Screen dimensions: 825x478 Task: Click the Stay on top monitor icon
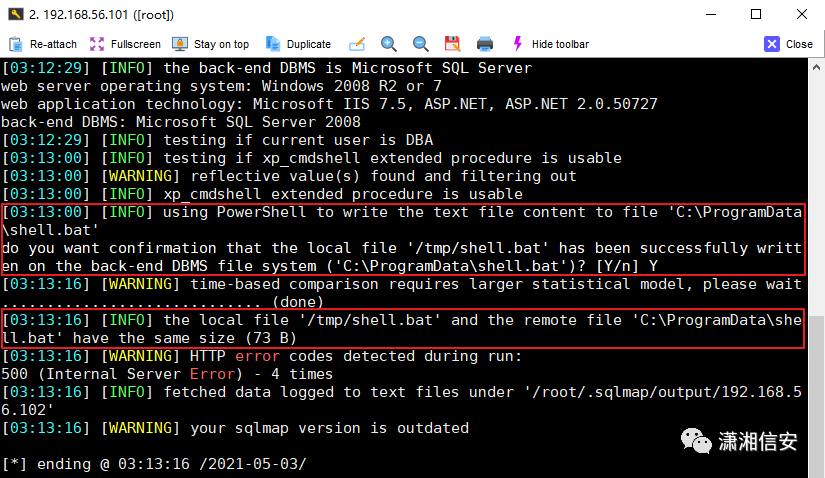[x=180, y=44]
